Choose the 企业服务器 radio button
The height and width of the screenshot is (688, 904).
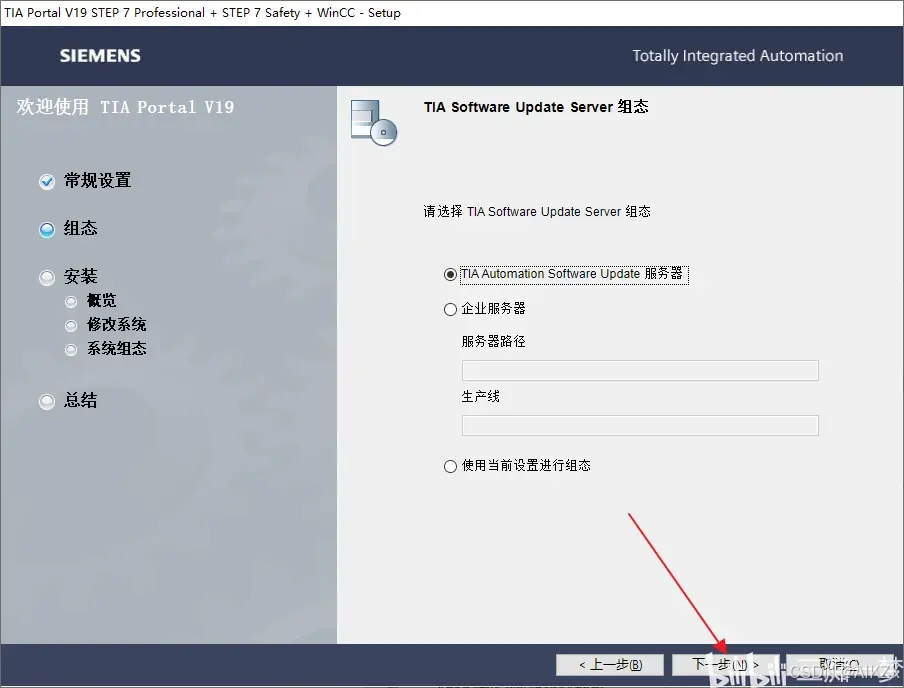click(450, 310)
